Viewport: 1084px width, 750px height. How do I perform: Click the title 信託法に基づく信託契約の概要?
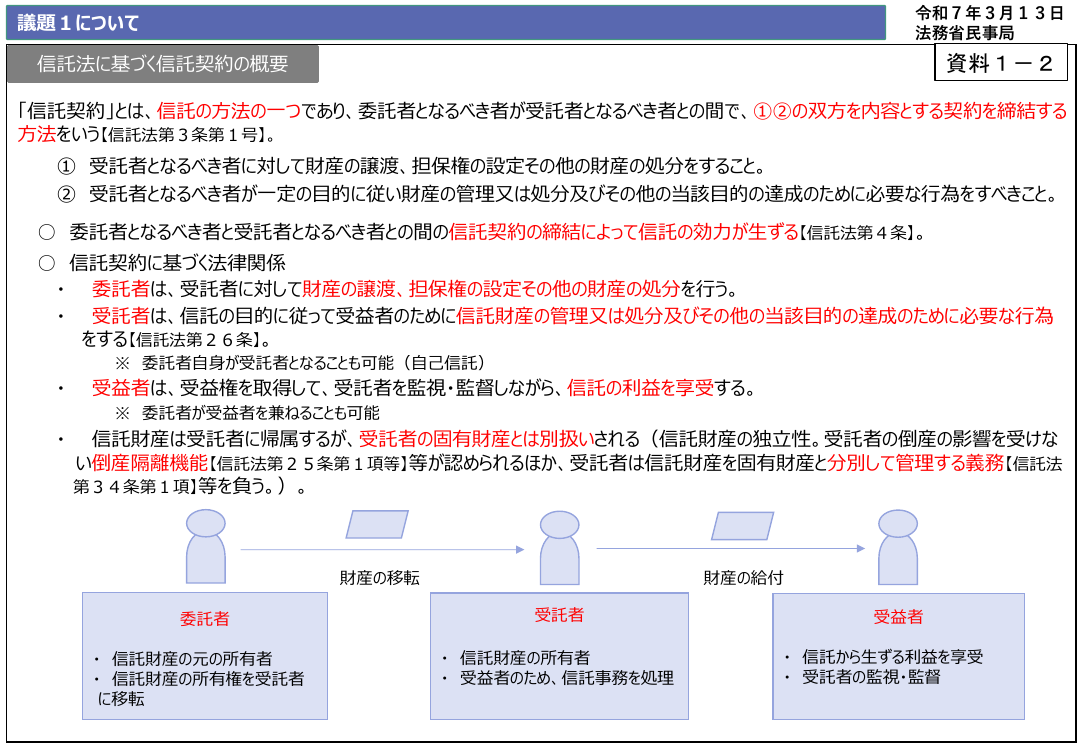(x=162, y=64)
